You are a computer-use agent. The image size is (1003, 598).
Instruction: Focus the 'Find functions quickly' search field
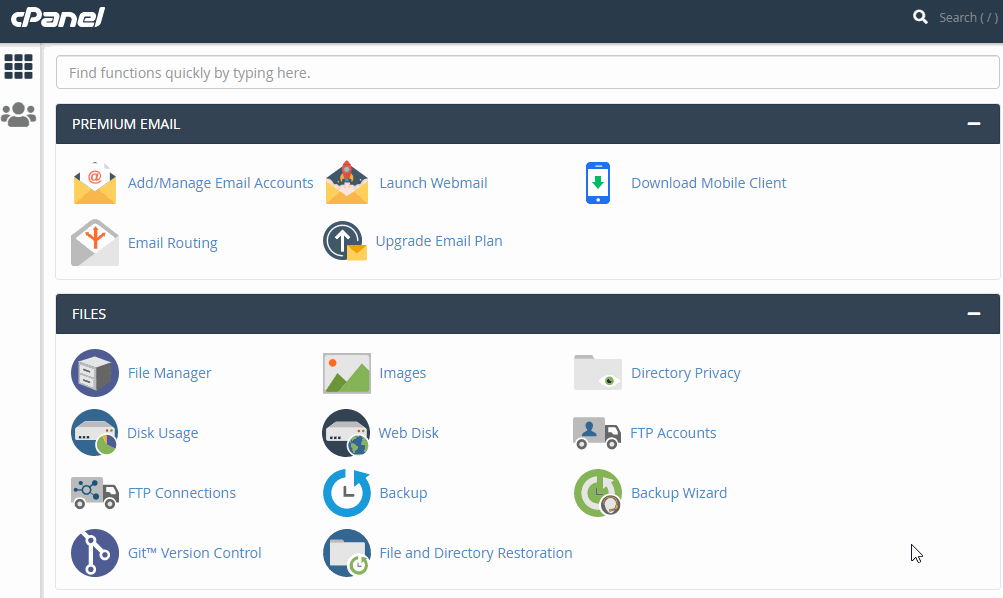click(528, 72)
